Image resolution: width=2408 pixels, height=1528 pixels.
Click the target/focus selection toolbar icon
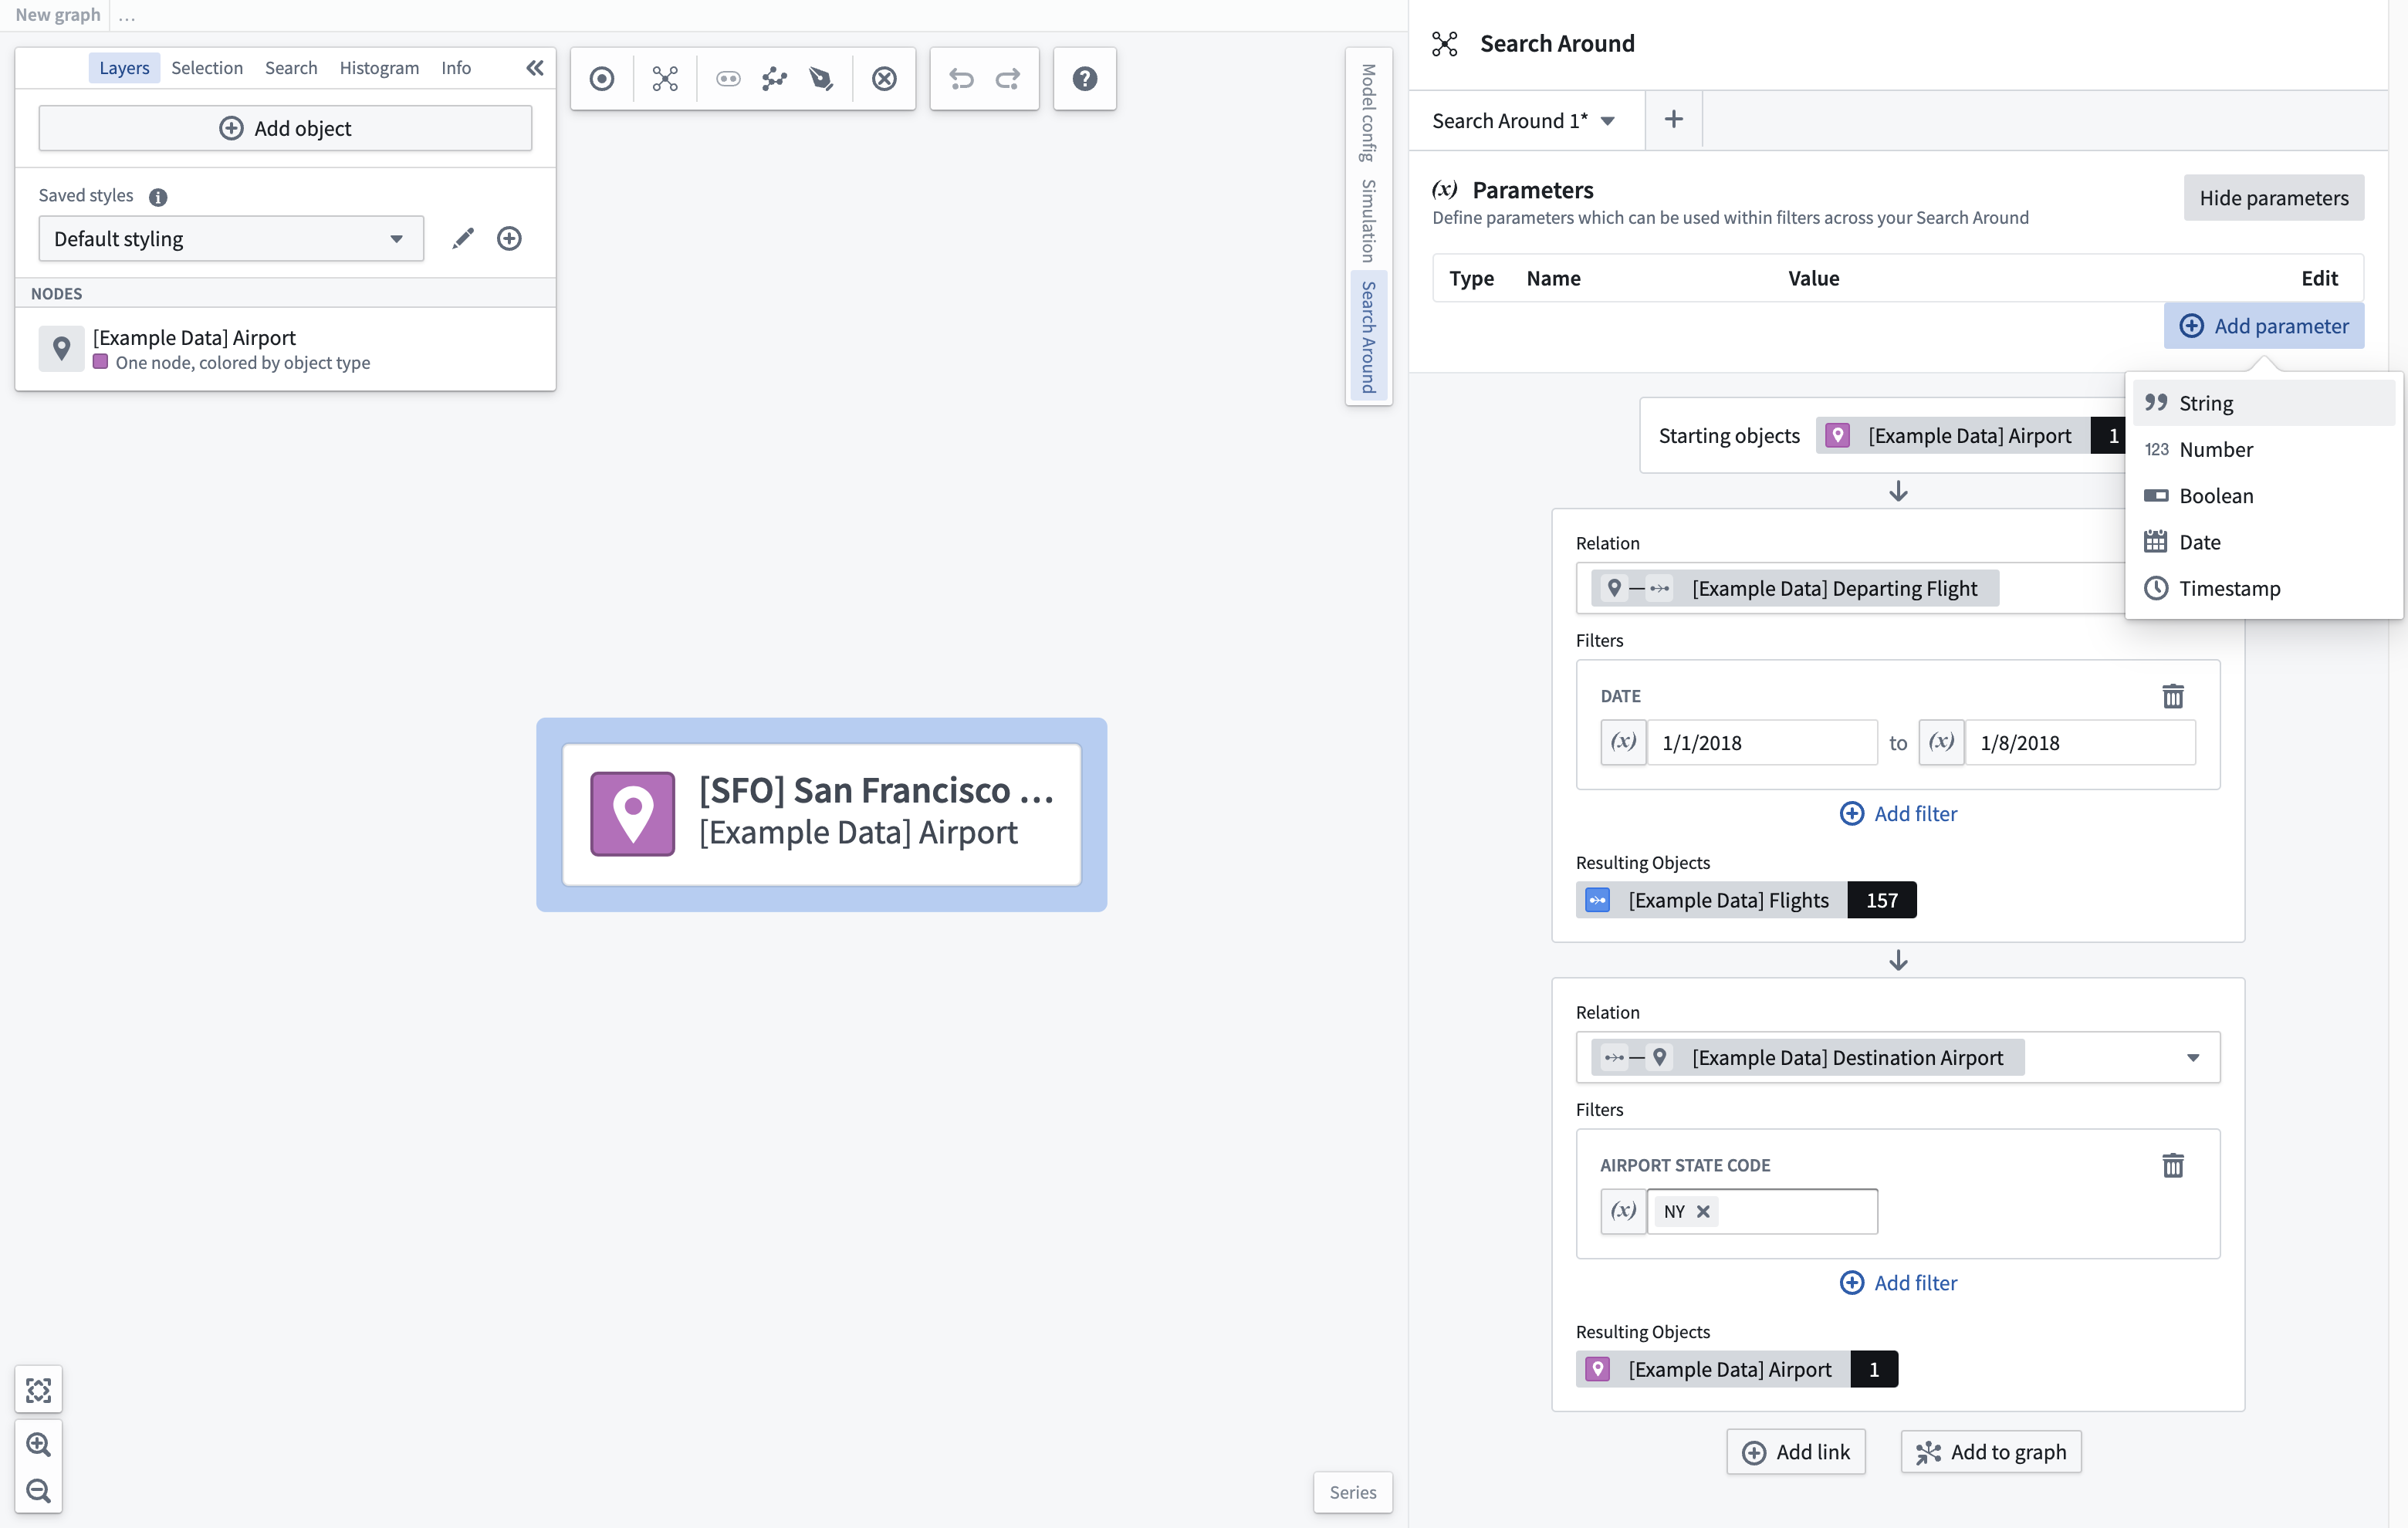click(602, 79)
